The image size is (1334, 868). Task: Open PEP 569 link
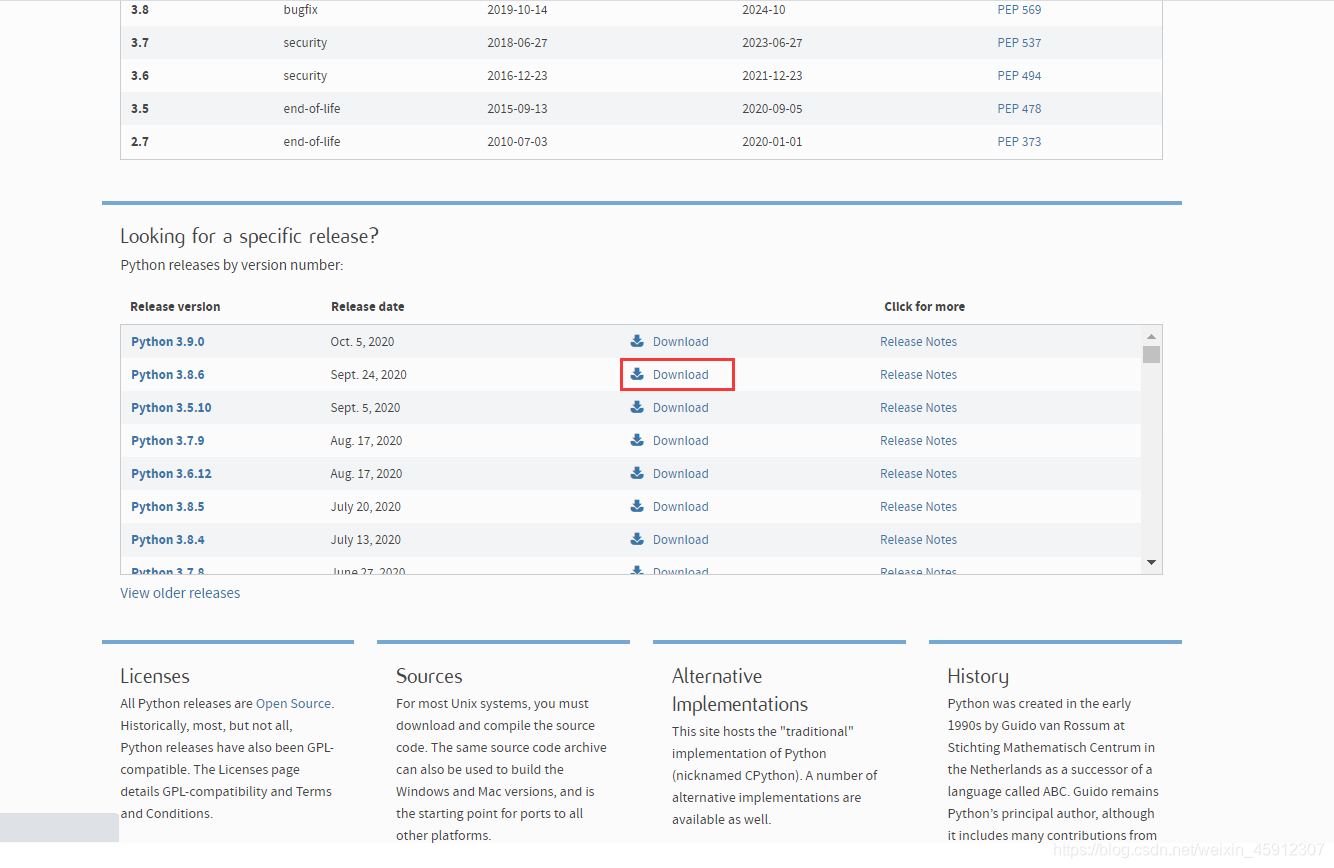(1019, 10)
